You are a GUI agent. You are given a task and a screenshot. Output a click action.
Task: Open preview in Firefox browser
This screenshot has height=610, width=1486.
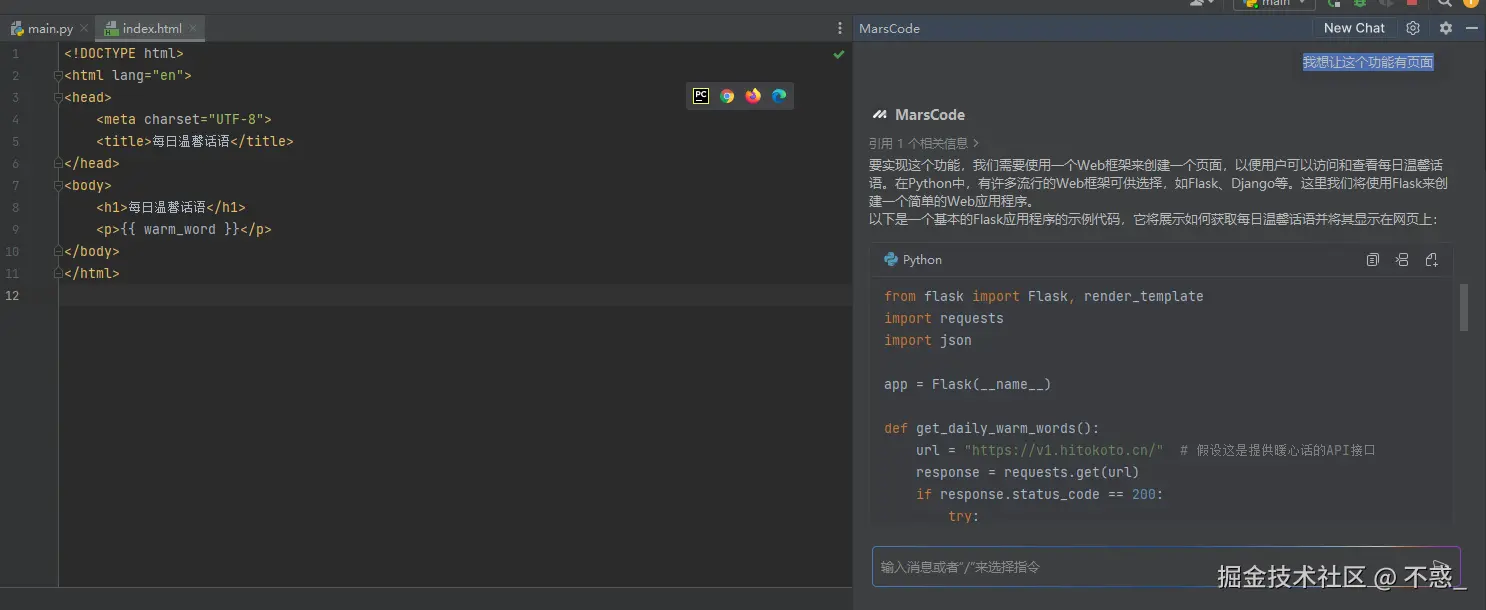tap(753, 96)
